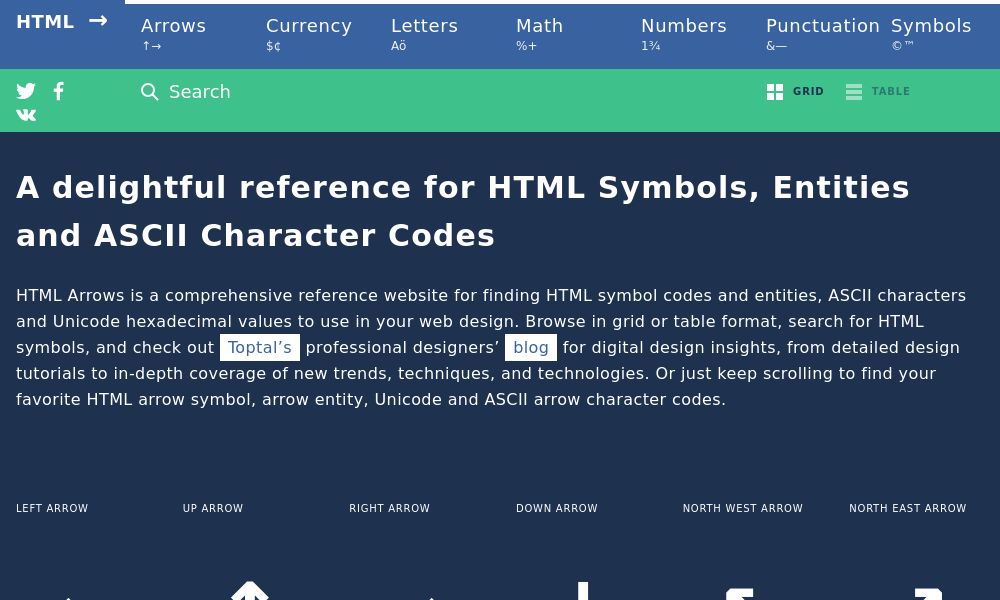Click the grid layout icon next to GRID
Image resolution: width=1000 pixels, height=600 pixels.
775,91
